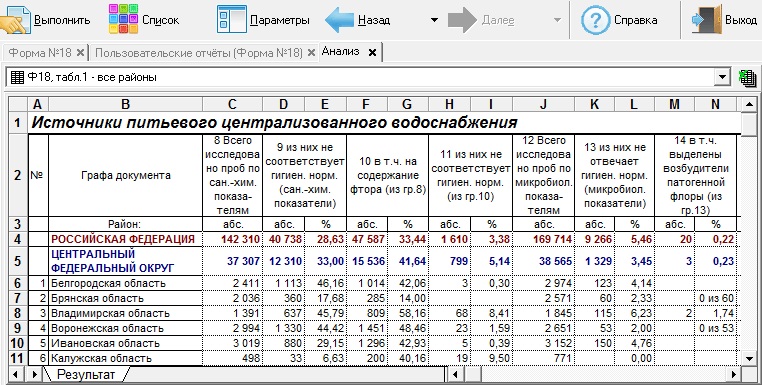Click the table icon inside the report combo box

tap(17, 77)
